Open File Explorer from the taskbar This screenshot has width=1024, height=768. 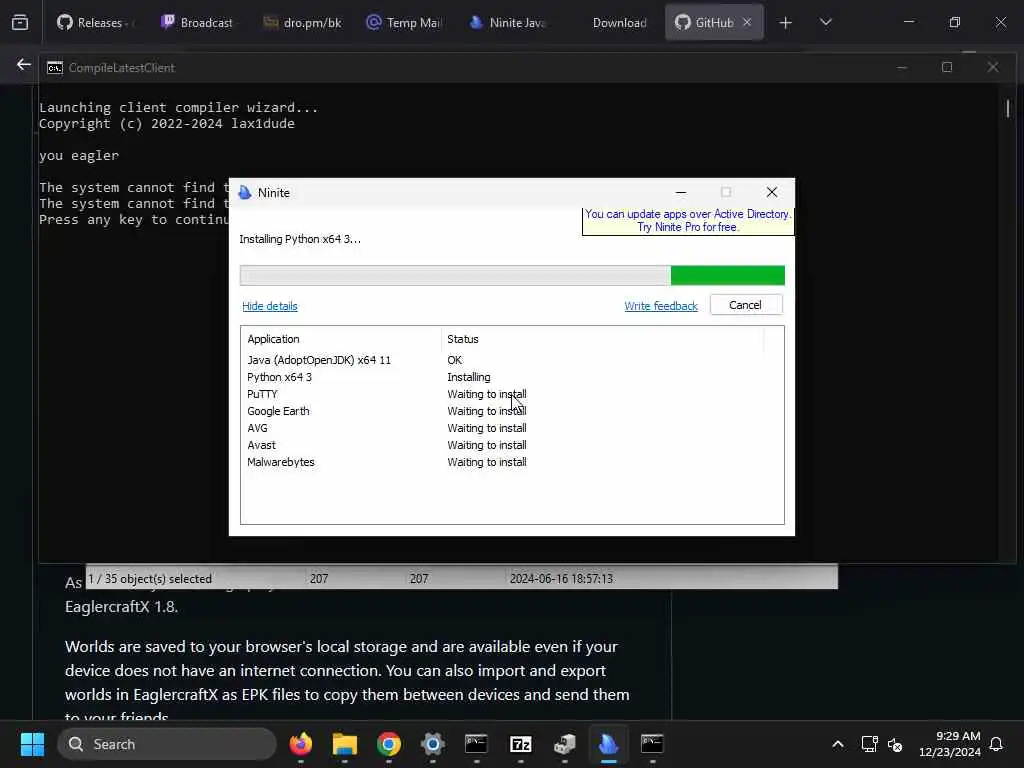tap(345, 744)
